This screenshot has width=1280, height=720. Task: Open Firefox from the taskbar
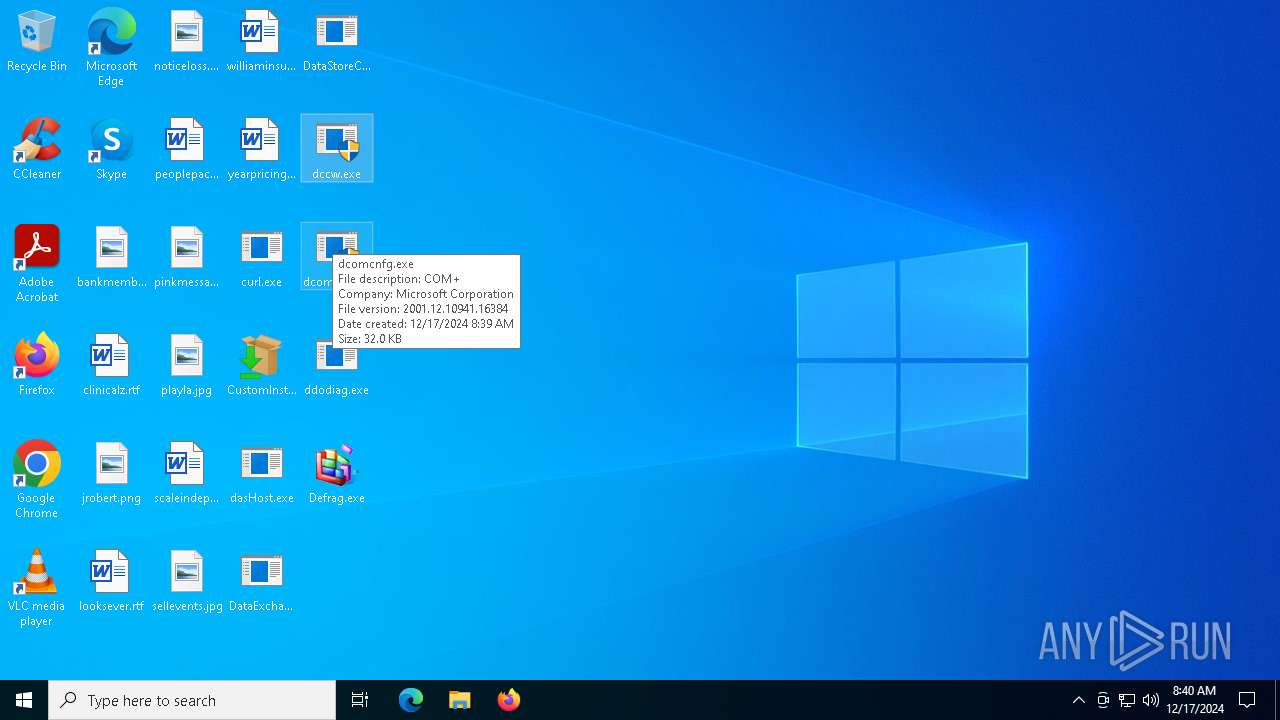509,700
